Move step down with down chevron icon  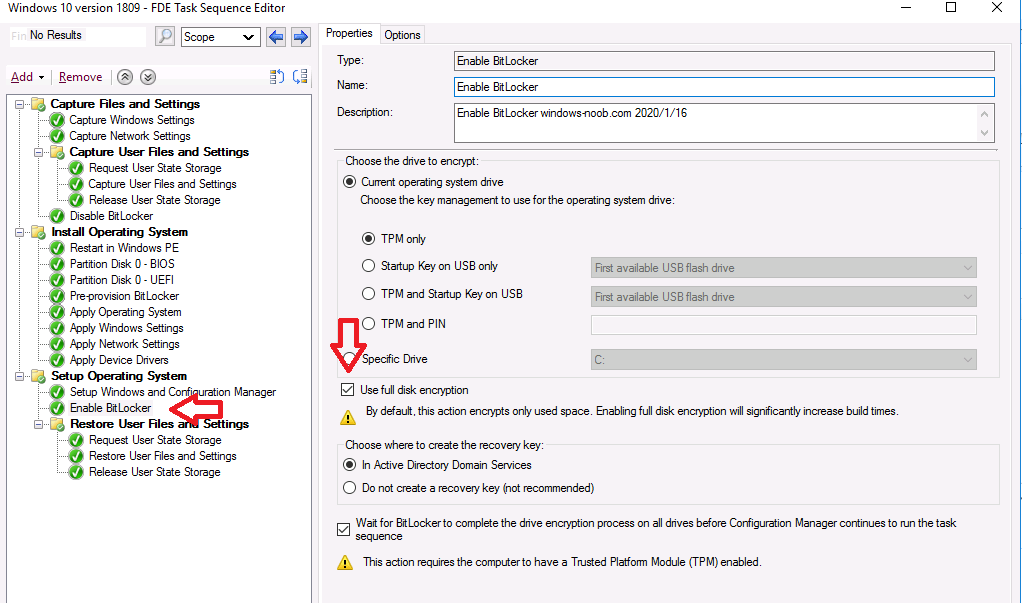[148, 77]
